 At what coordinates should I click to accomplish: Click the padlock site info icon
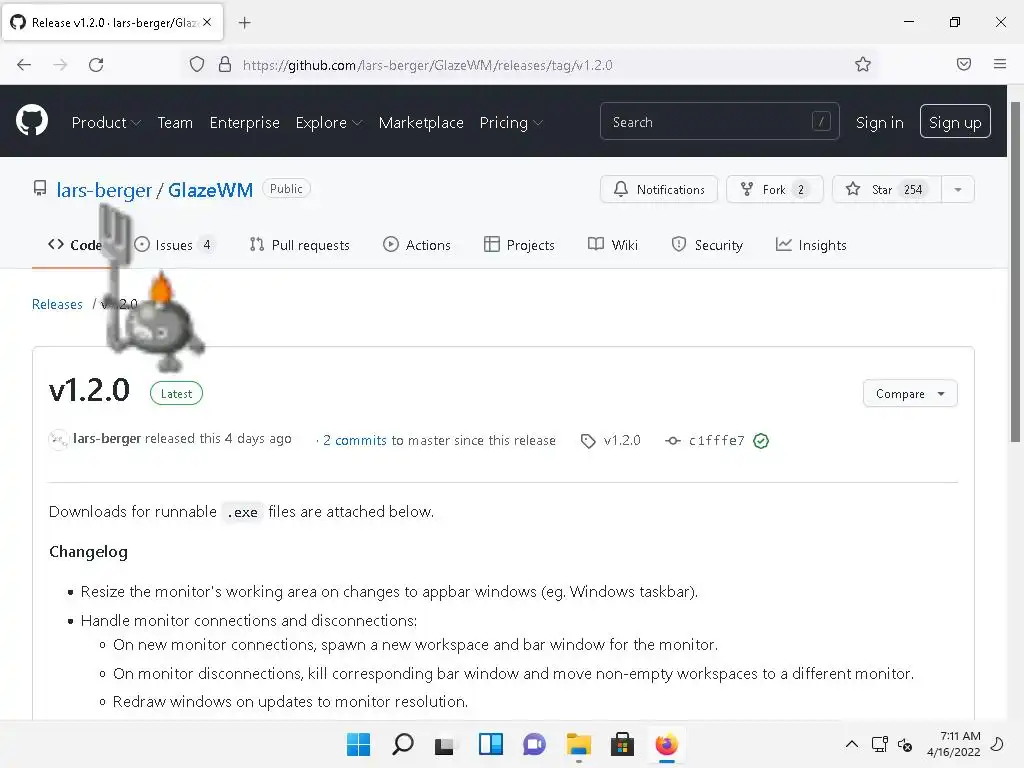pyautogui.click(x=225, y=65)
